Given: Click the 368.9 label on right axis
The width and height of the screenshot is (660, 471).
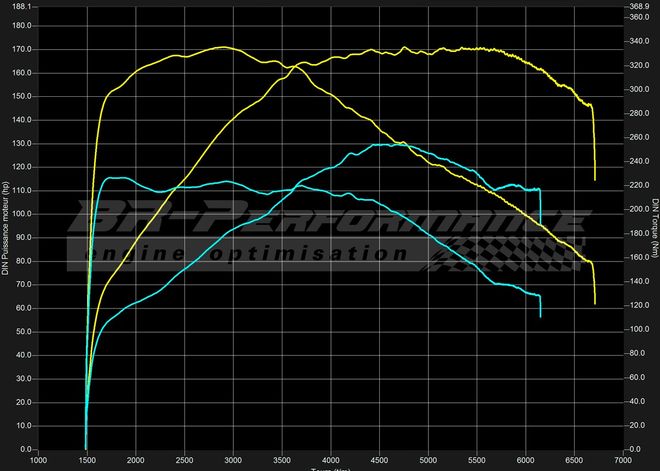Looking at the screenshot, I should pos(637,6).
